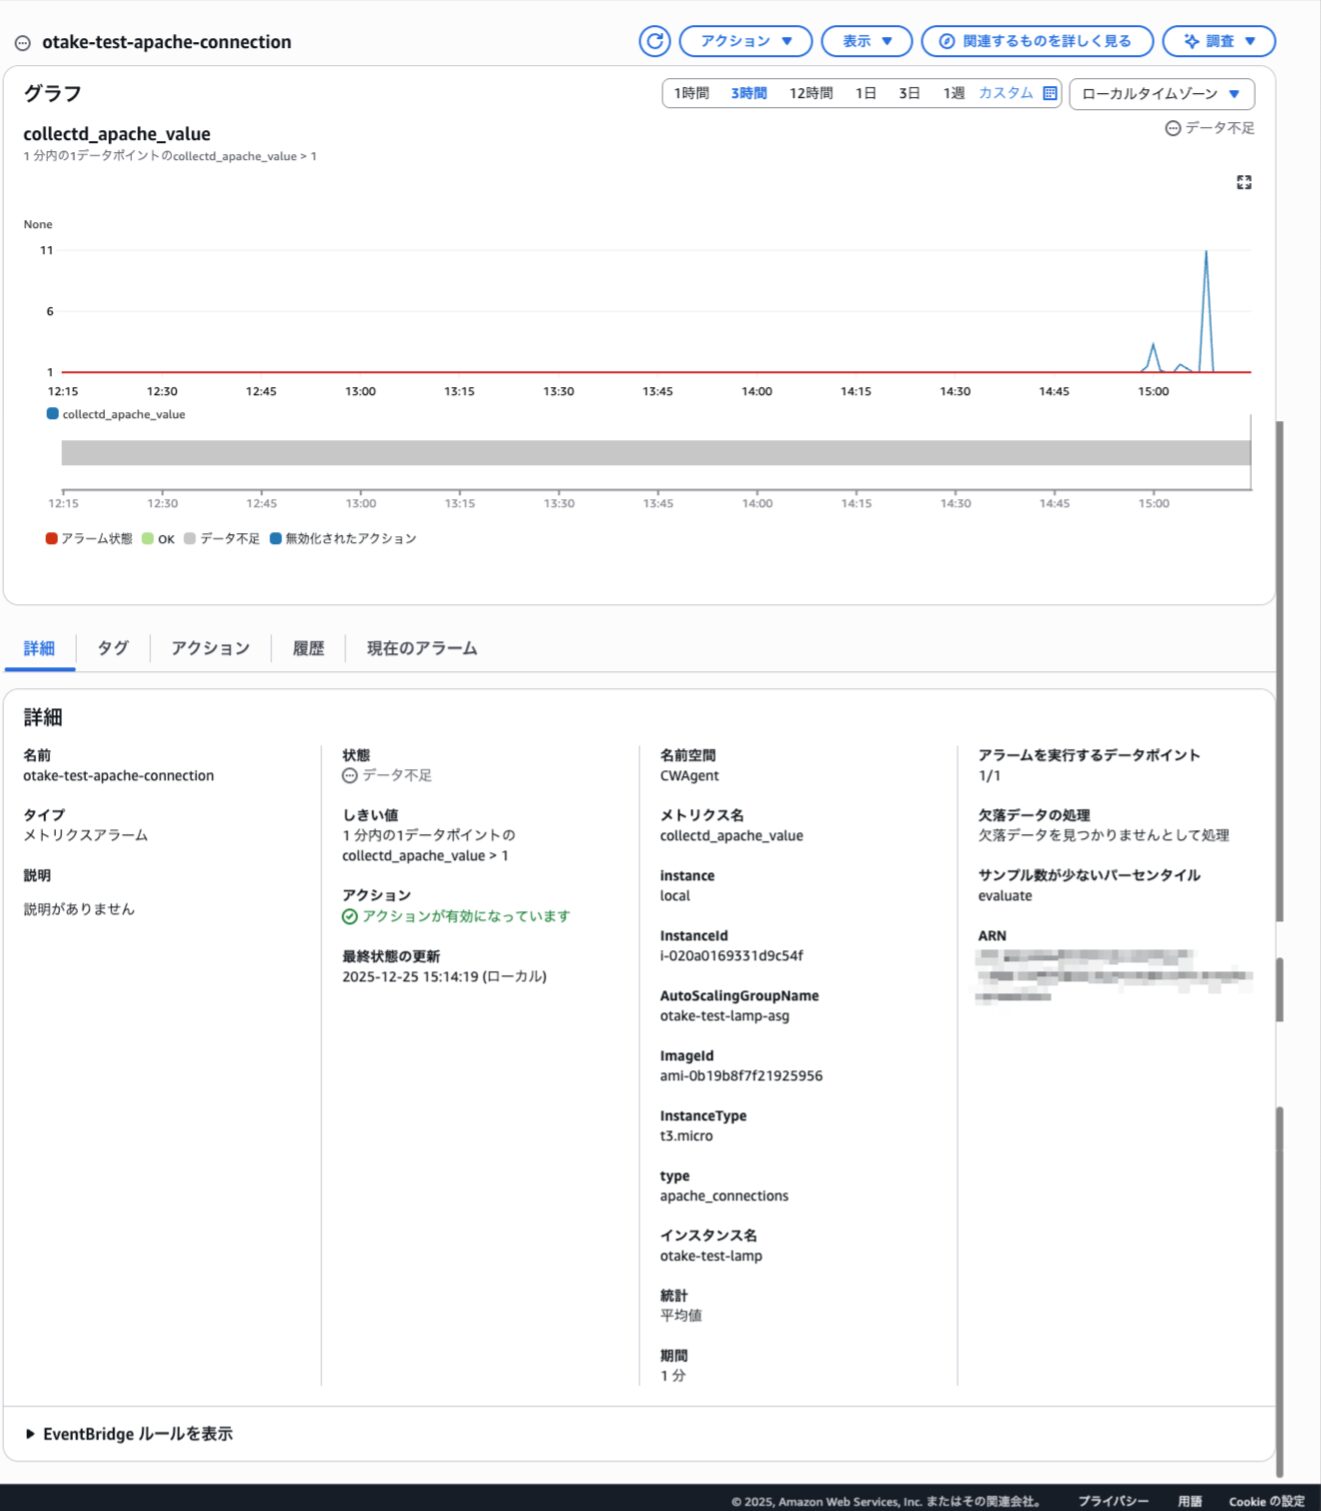
Task: Click the データ不足 status icon above the graph
Action: [1173, 128]
